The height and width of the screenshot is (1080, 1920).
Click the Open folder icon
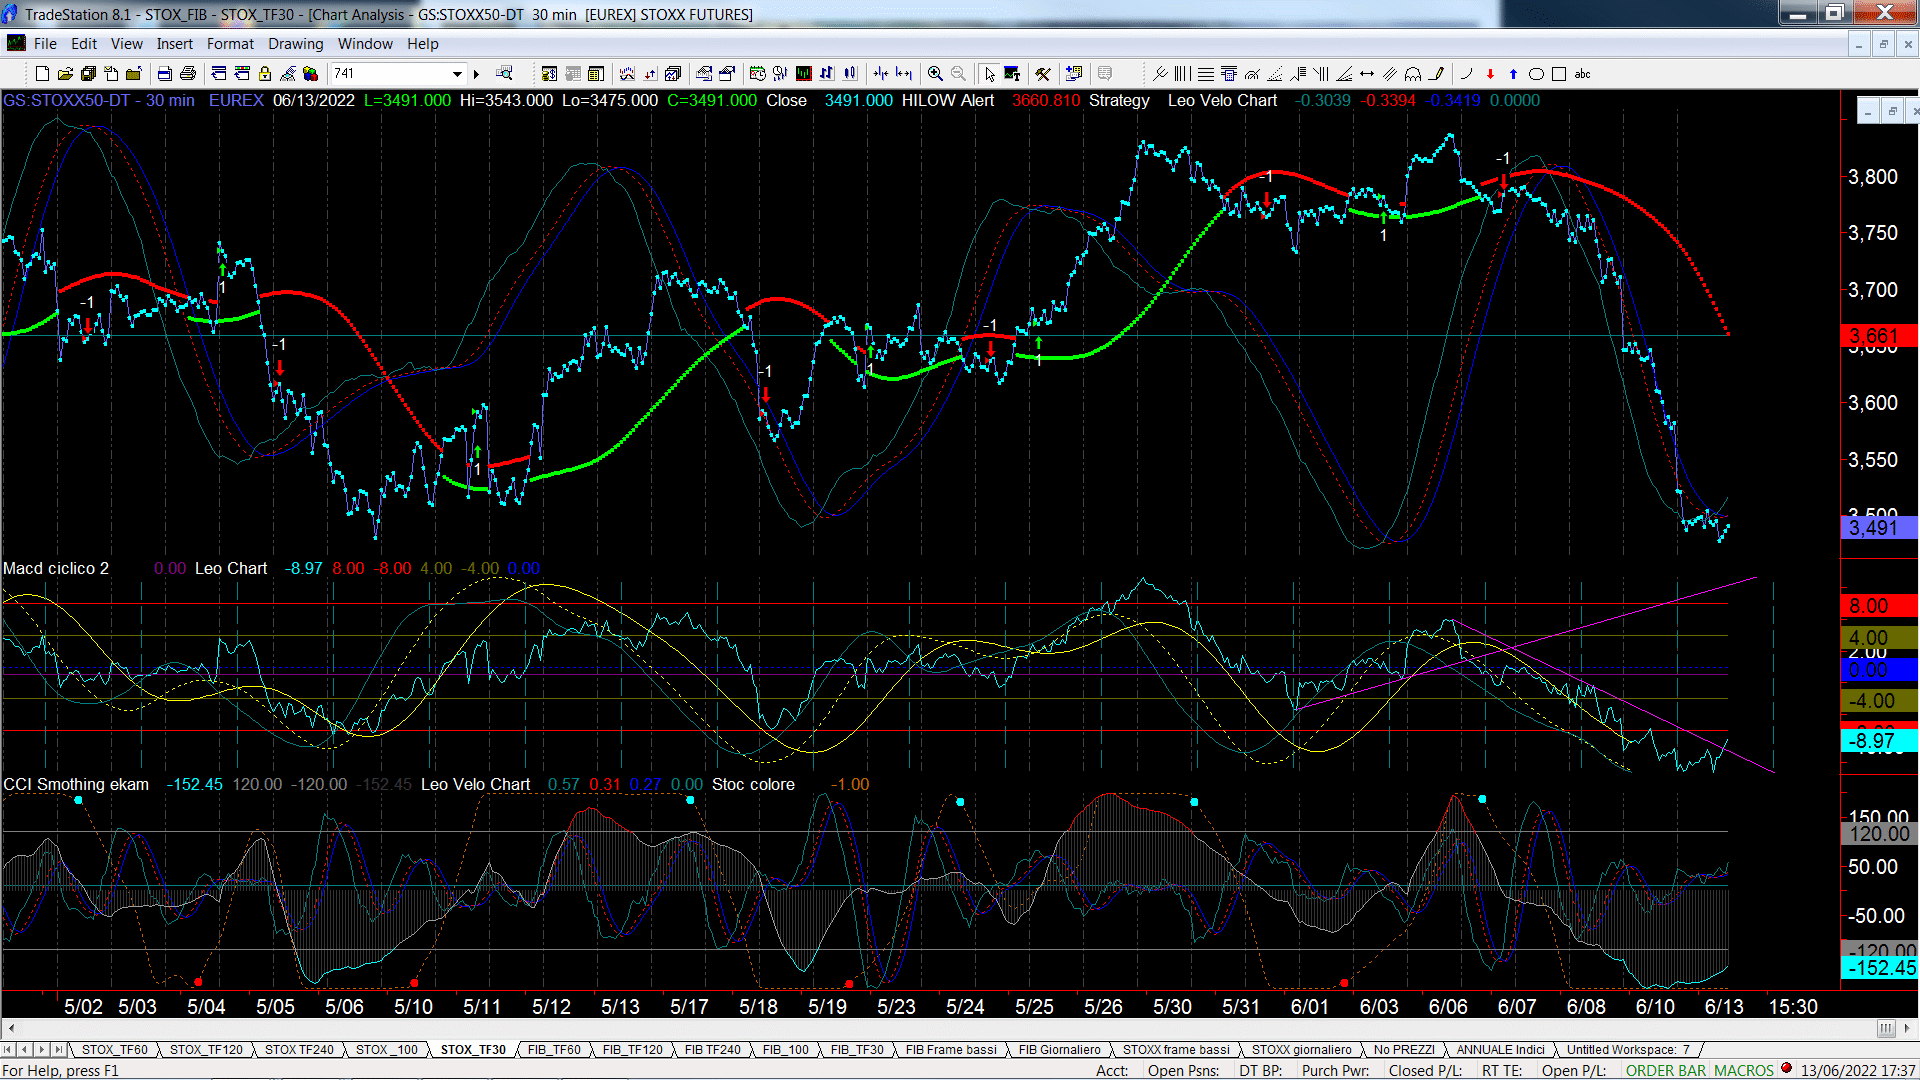pyautogui.click(x=65, y=73)
